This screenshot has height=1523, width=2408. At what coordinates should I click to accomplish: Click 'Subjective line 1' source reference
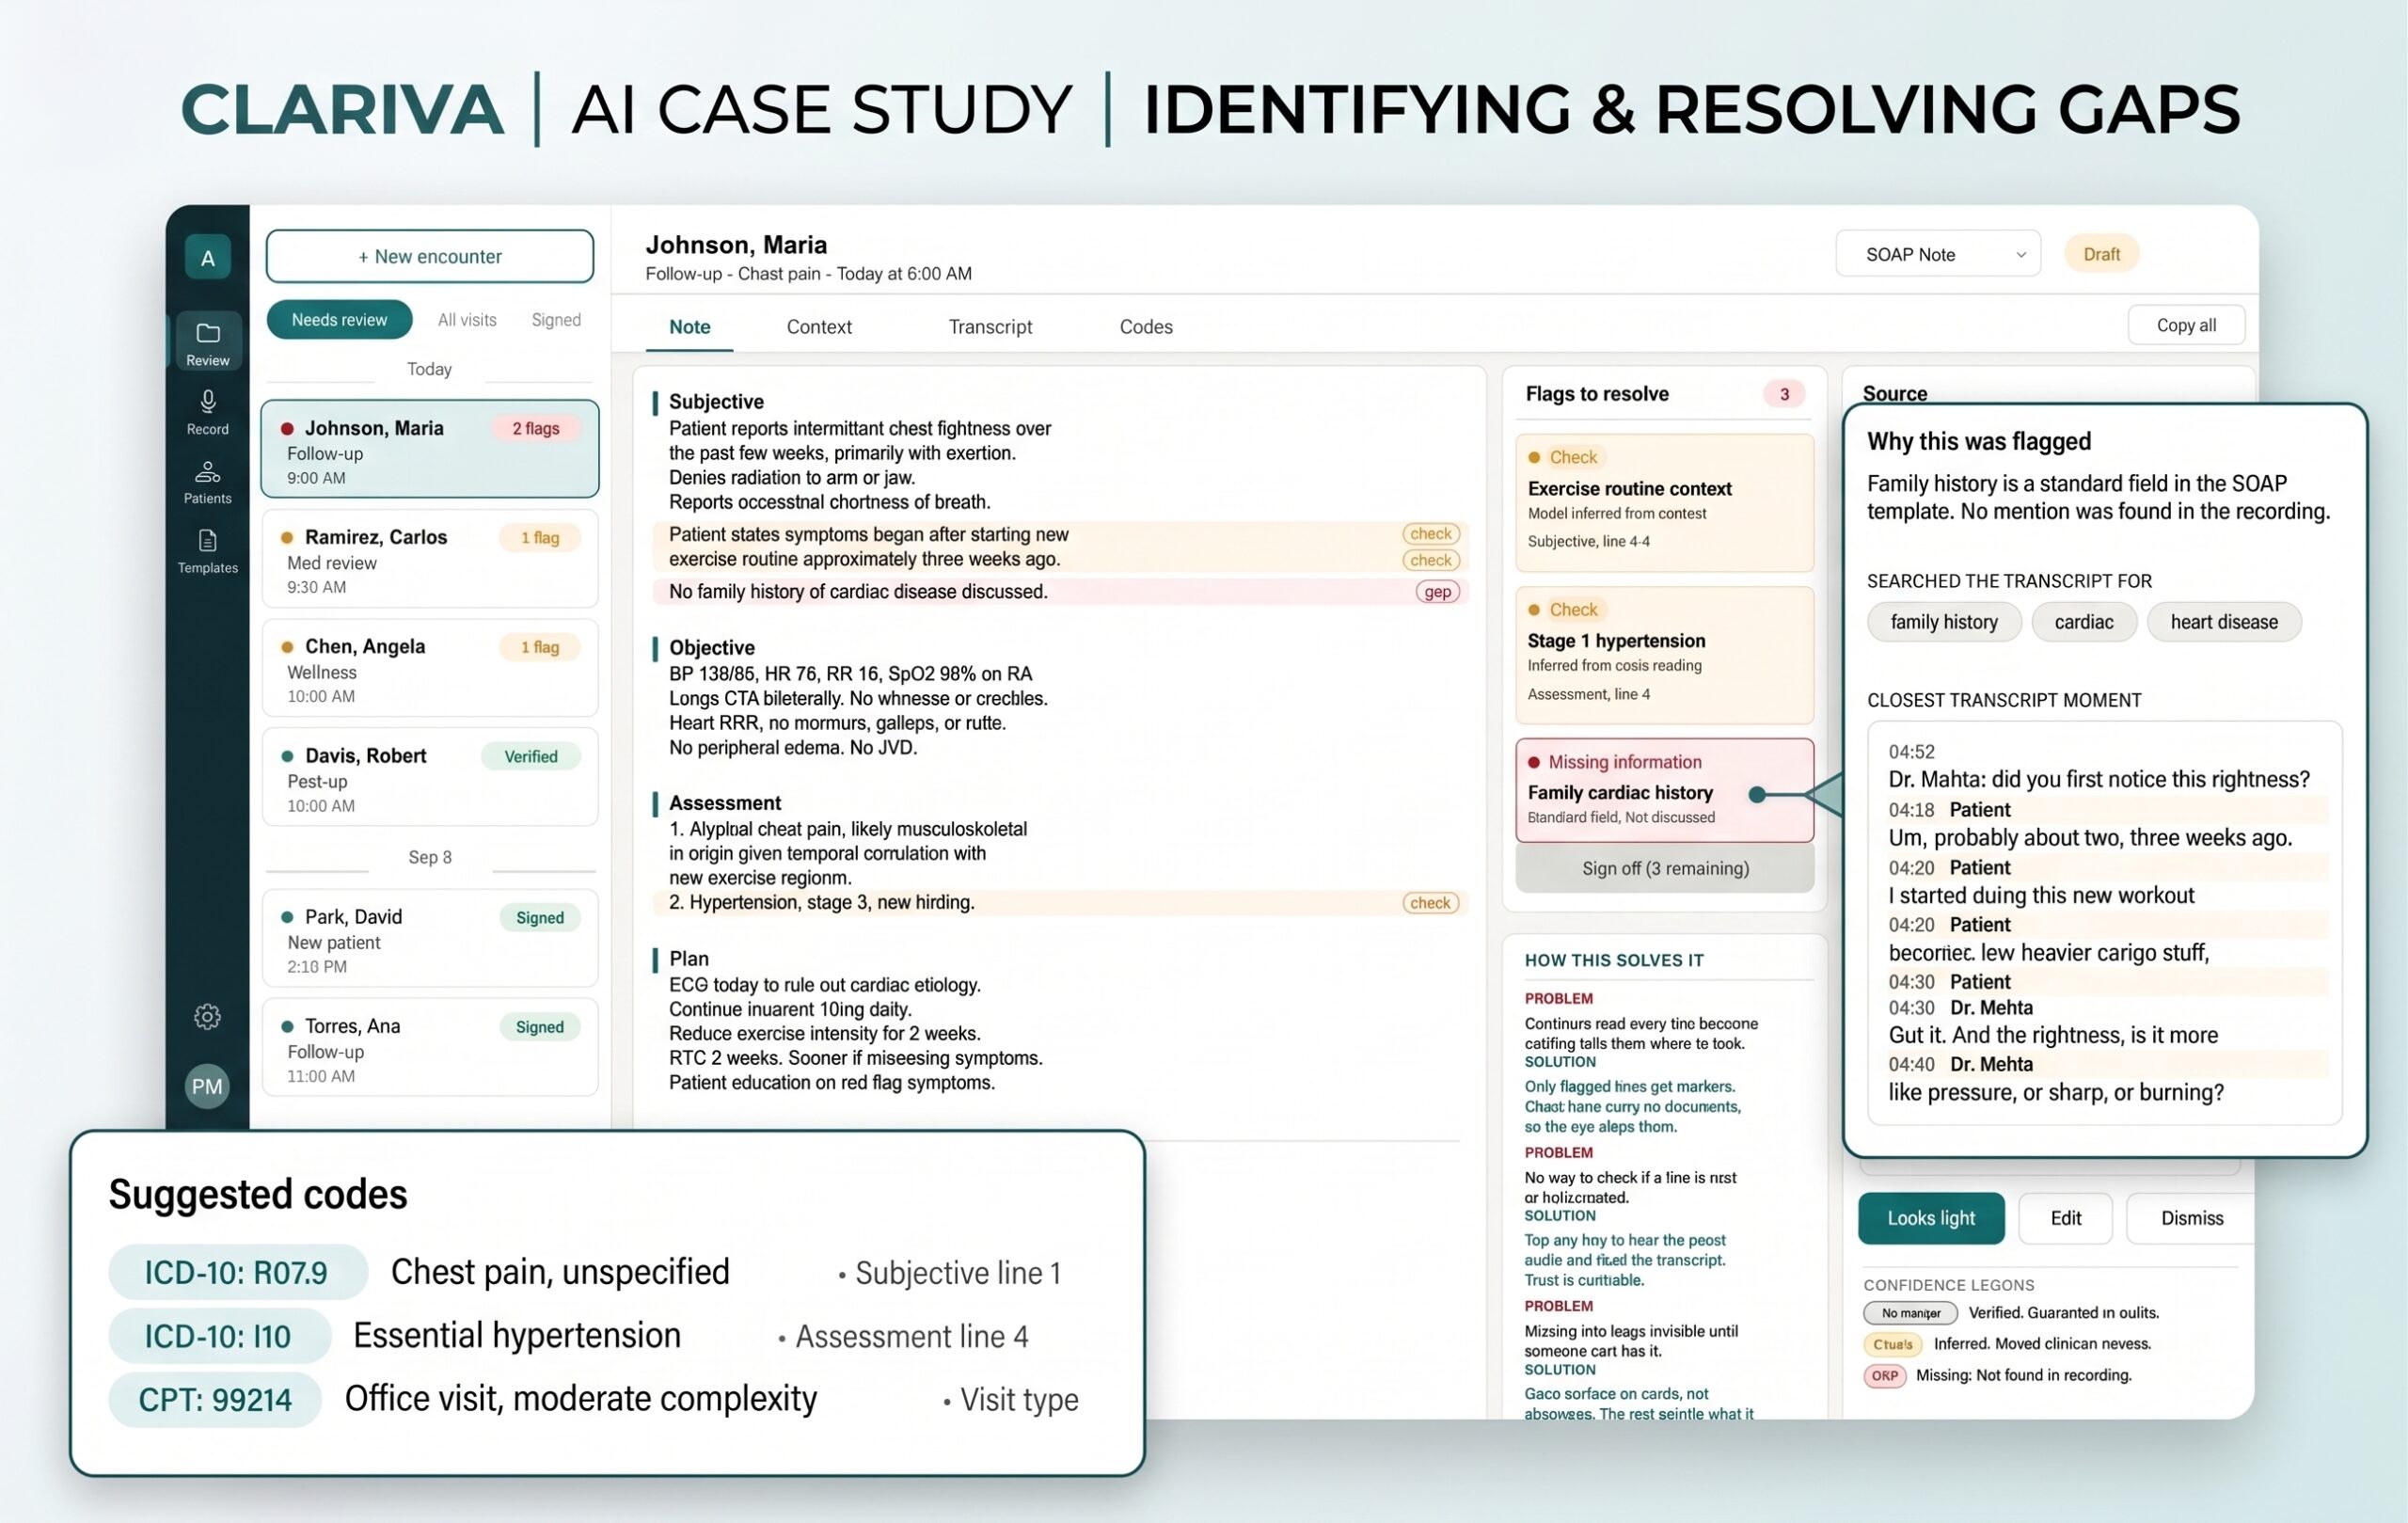pos(958,1273)
